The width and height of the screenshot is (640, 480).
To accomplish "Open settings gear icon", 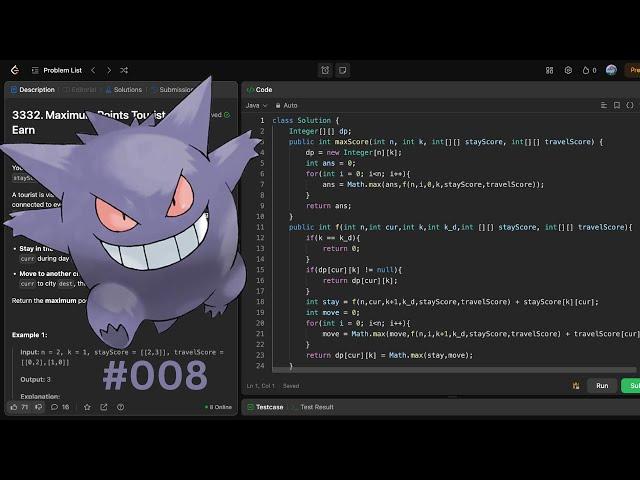I will pyautogui.click(x=568, y=70).
